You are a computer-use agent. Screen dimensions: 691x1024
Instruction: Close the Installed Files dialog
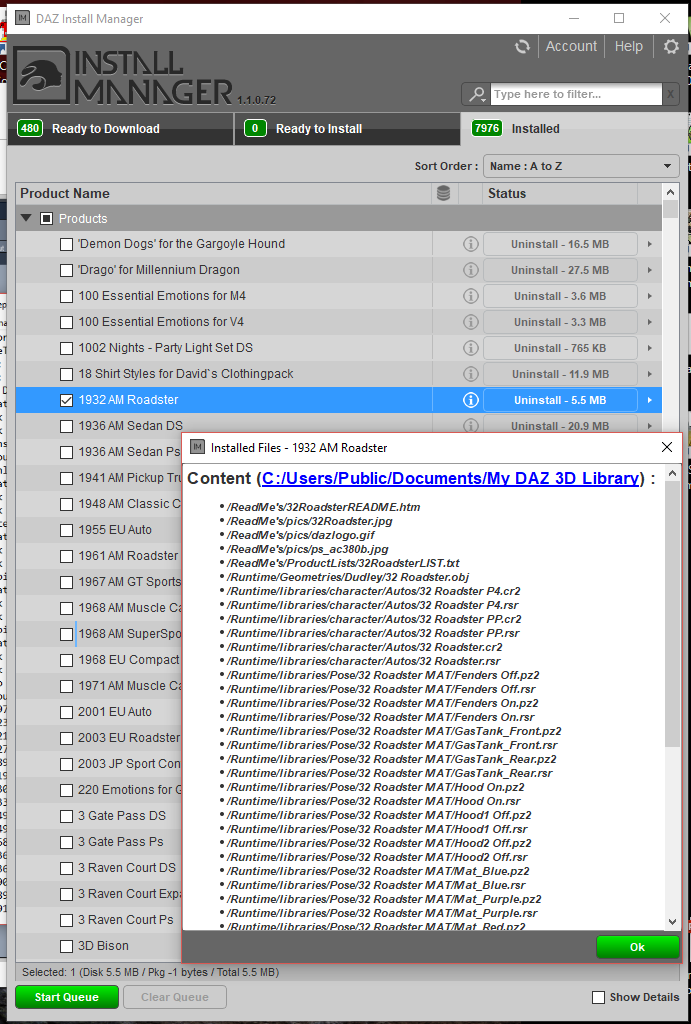pos(667,447)
